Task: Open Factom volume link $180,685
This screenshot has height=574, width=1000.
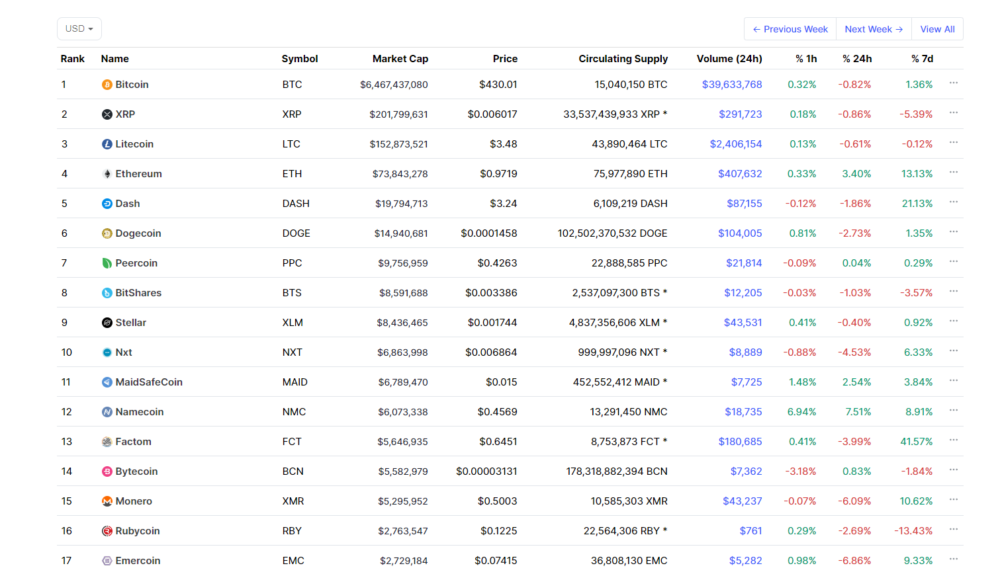Action: pyautogui.click(x=740, y=442)
